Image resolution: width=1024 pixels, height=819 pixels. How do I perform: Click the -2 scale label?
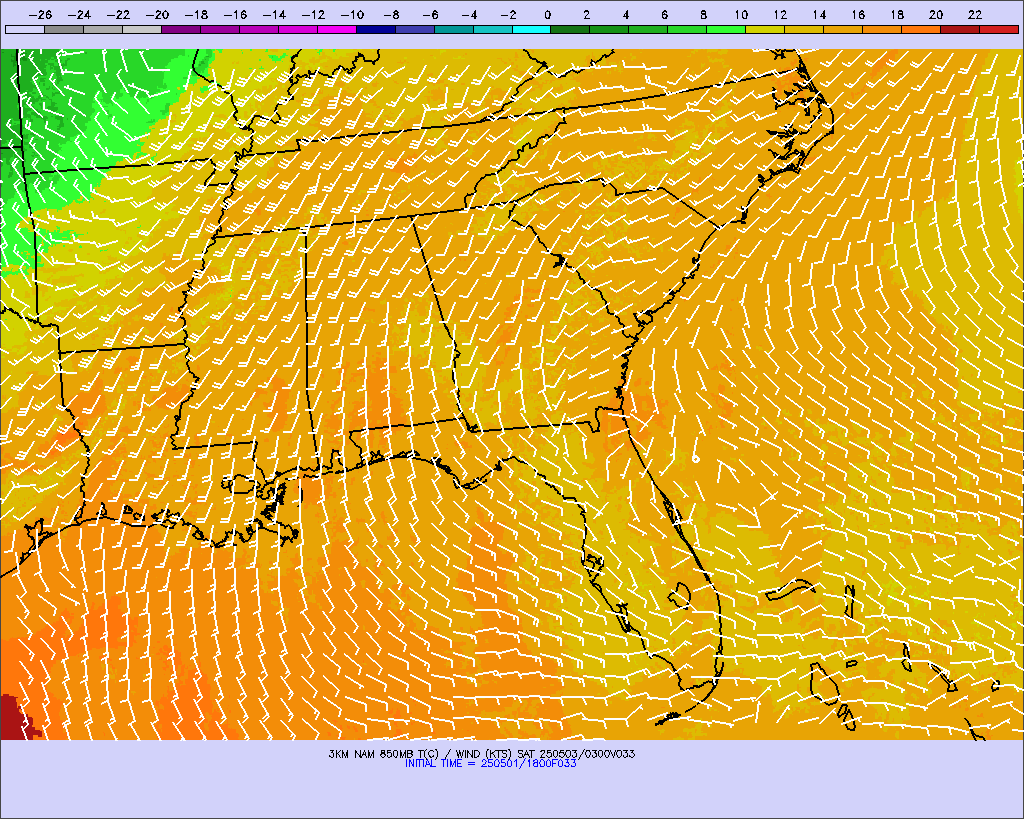click(508, 15)
